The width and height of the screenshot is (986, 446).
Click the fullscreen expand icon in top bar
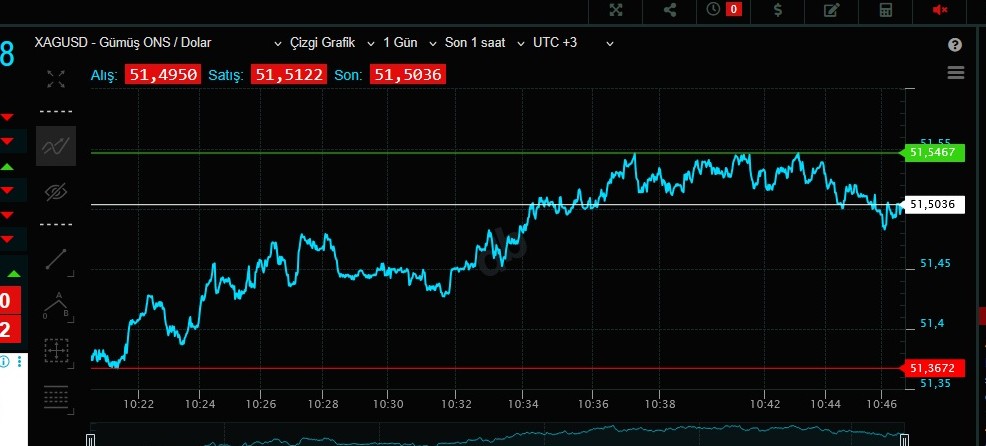pyautogui.click(x=616, y=10)
